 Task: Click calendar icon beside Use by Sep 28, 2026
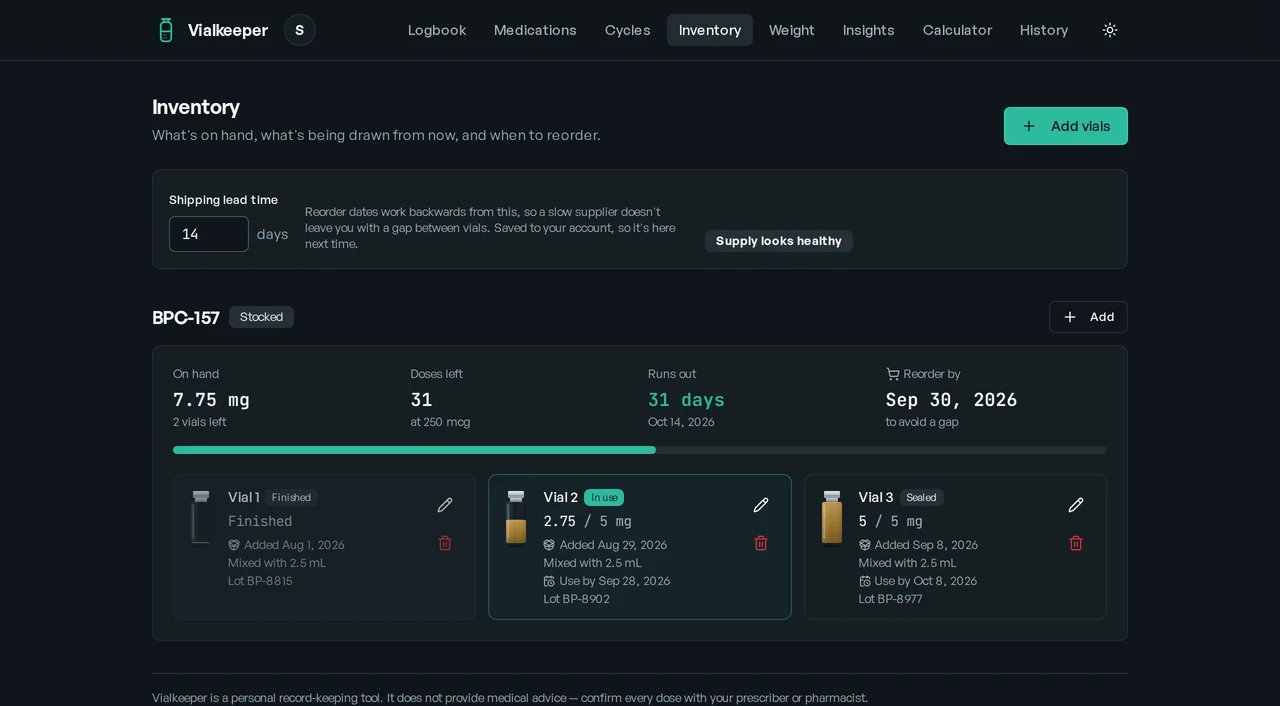pos(549,581)
